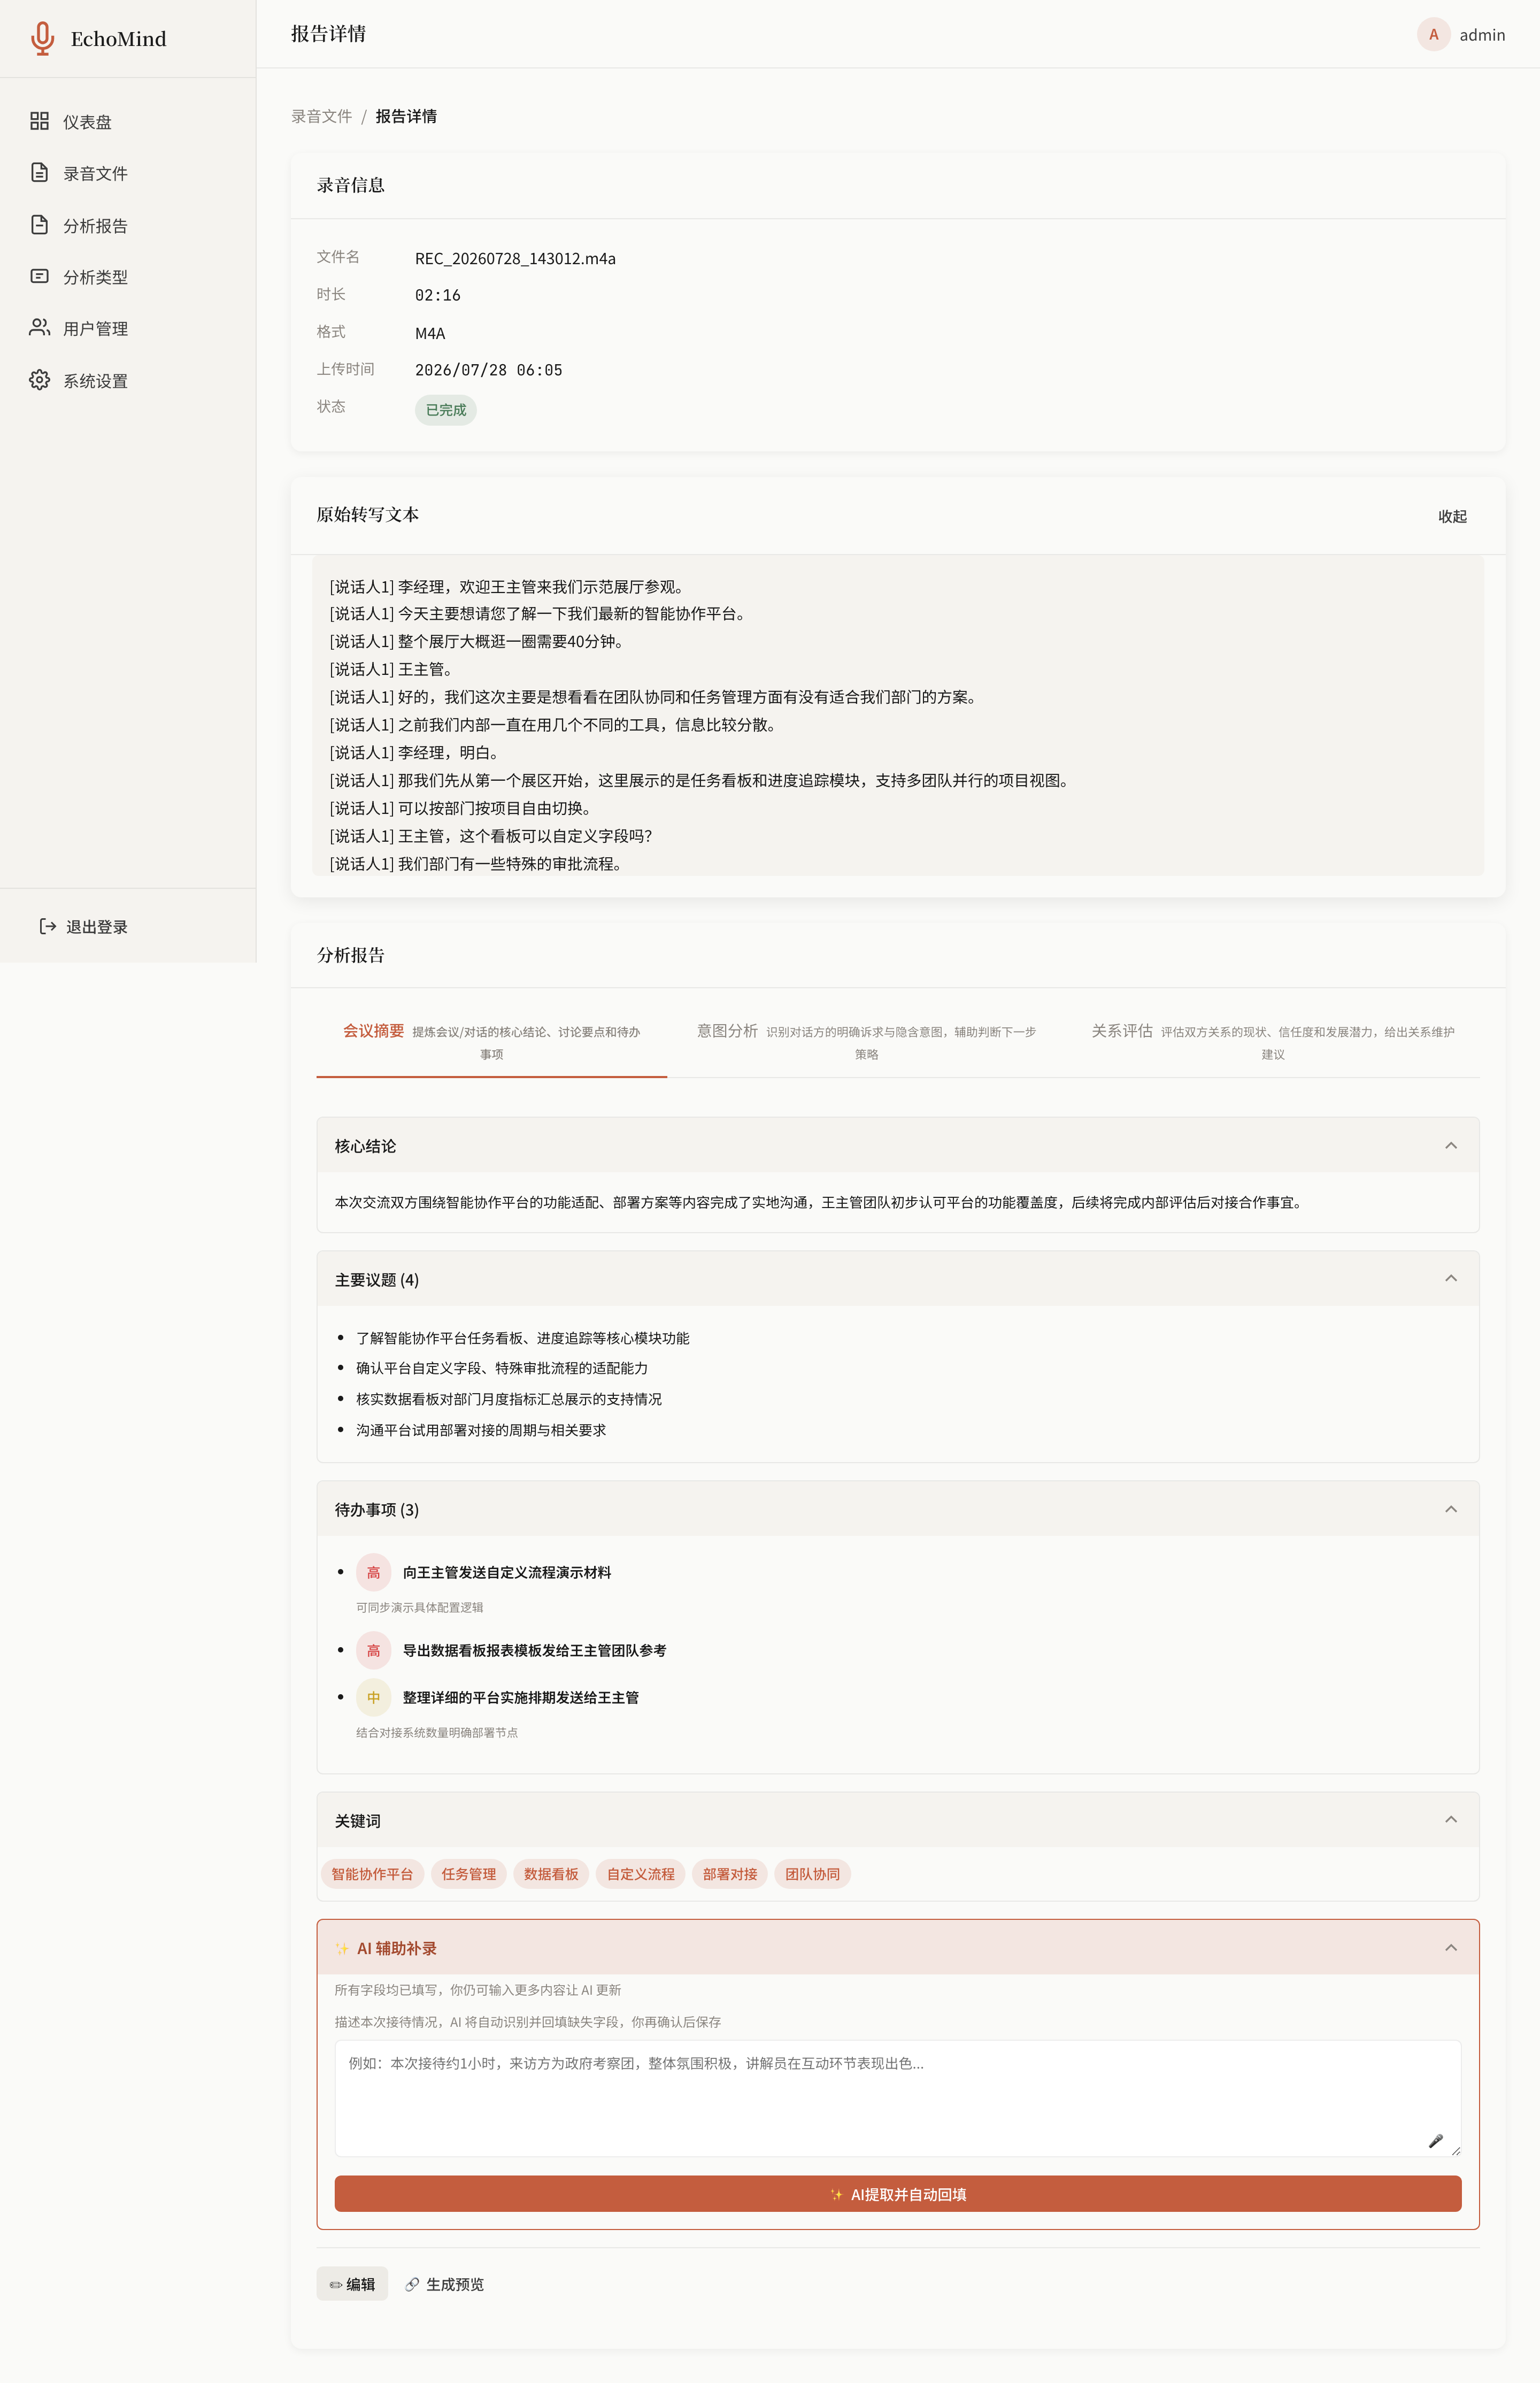Click the 数据看板 keyword tag
The width and height of the screenshot is (1540, 2383).
[x=551, y=1874]
